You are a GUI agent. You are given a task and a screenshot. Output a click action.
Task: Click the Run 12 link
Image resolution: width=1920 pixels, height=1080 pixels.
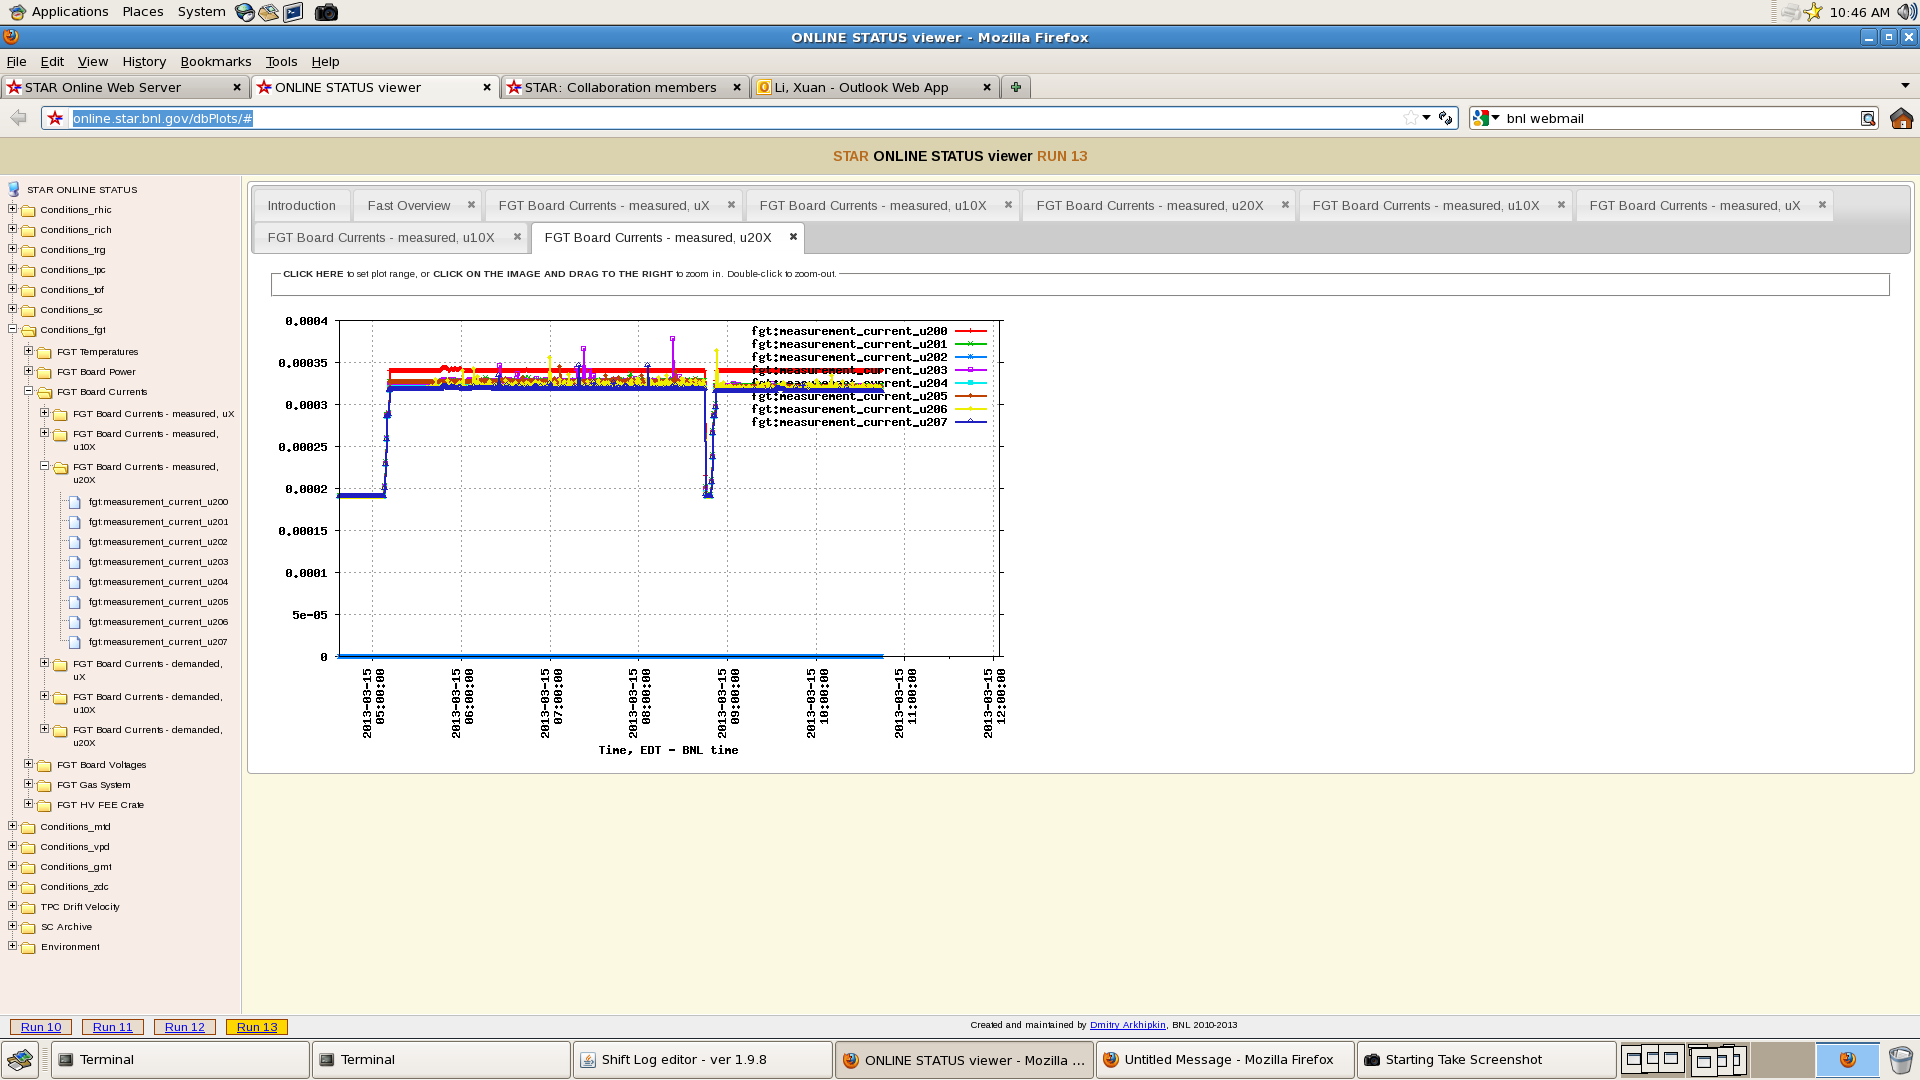(185, 1027)
